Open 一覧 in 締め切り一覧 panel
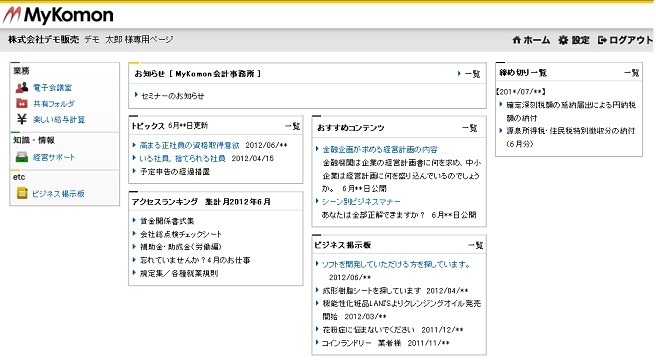Image resolution: width=656 pixels, height=361 pixels. tap(631, 73)
